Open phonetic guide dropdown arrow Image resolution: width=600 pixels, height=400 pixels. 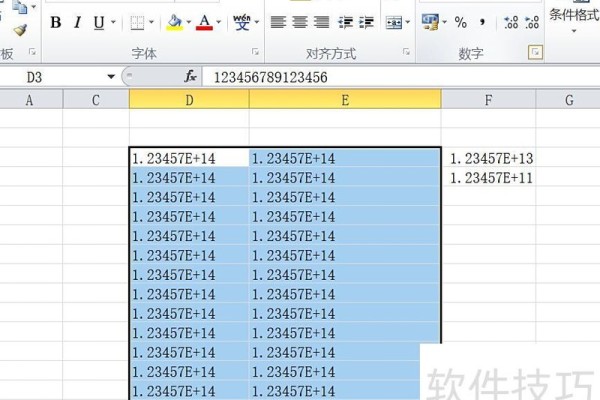coord(257,22)
